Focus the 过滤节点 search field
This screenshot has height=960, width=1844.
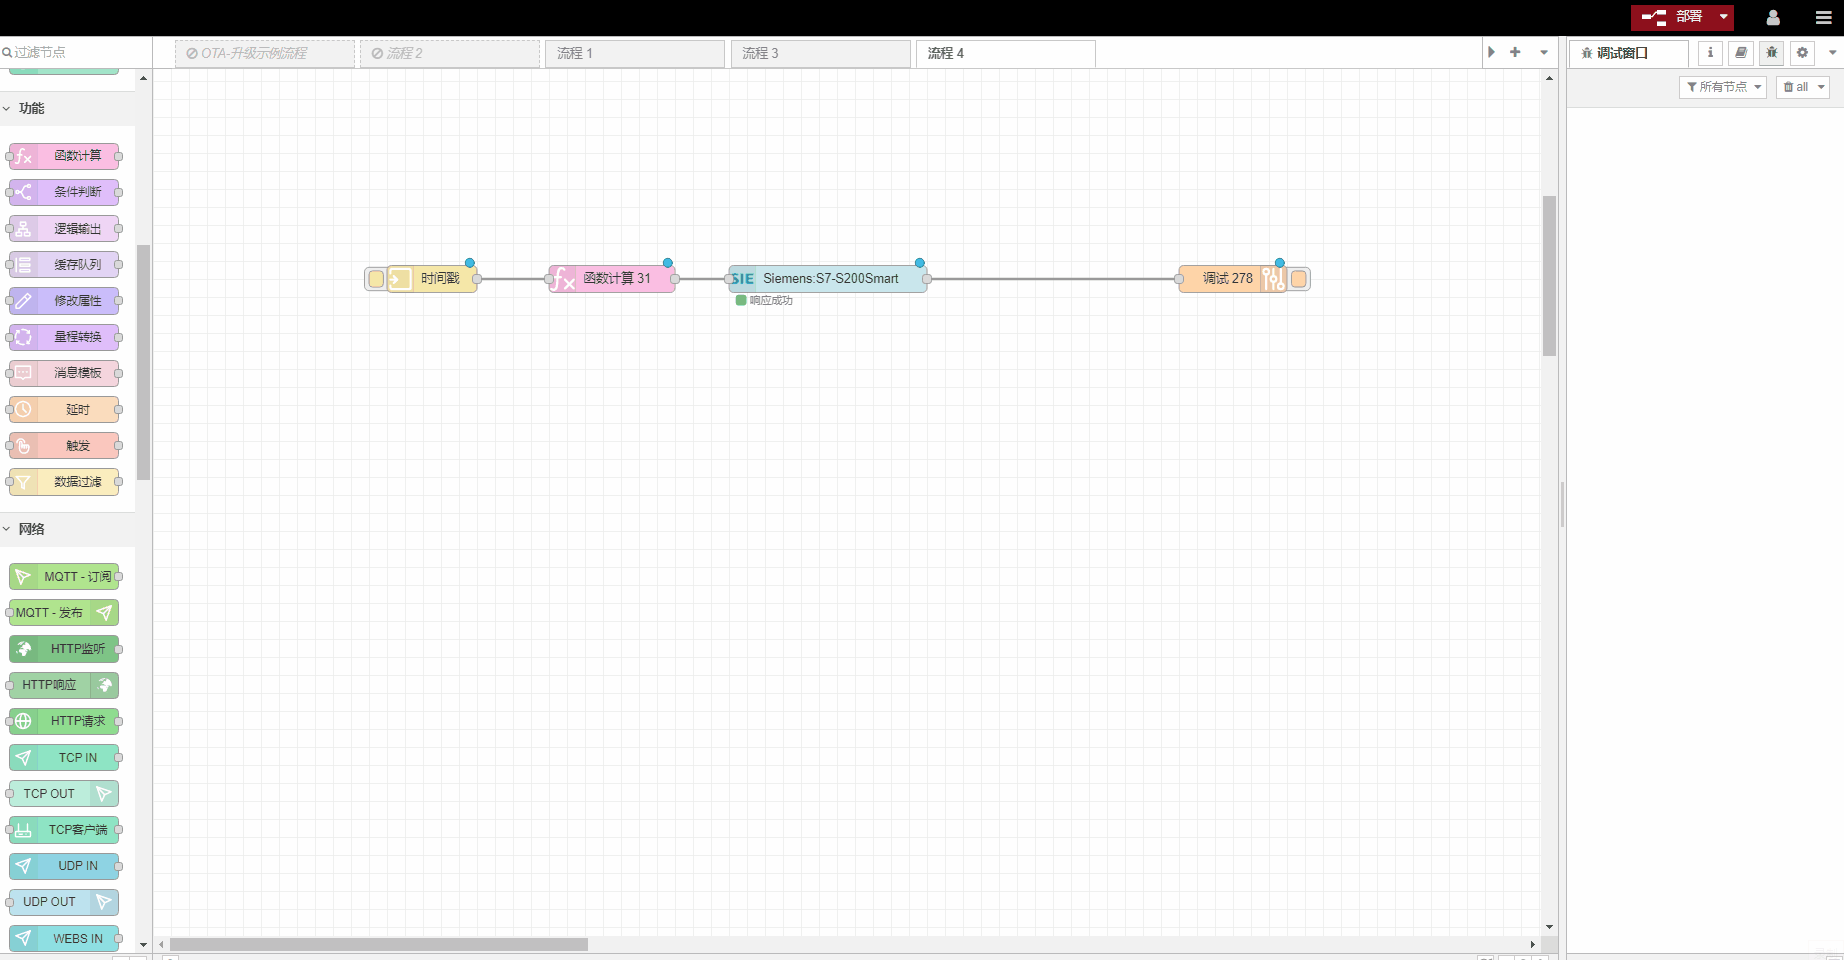pos(76,52)
